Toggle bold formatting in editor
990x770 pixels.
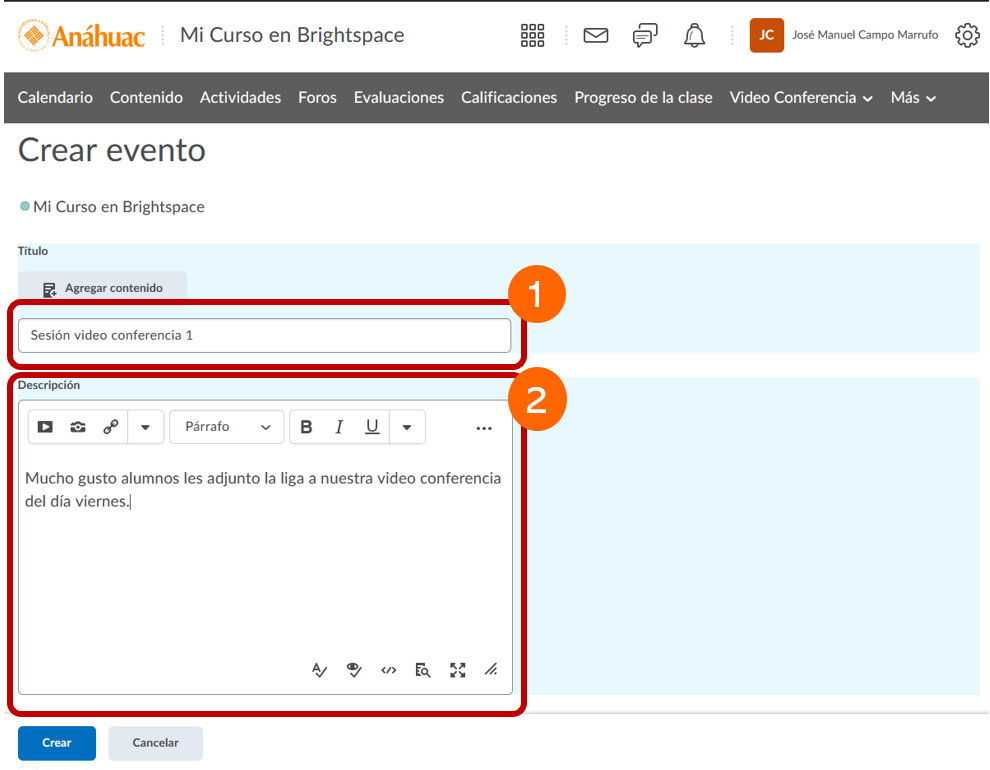point(307,427)
